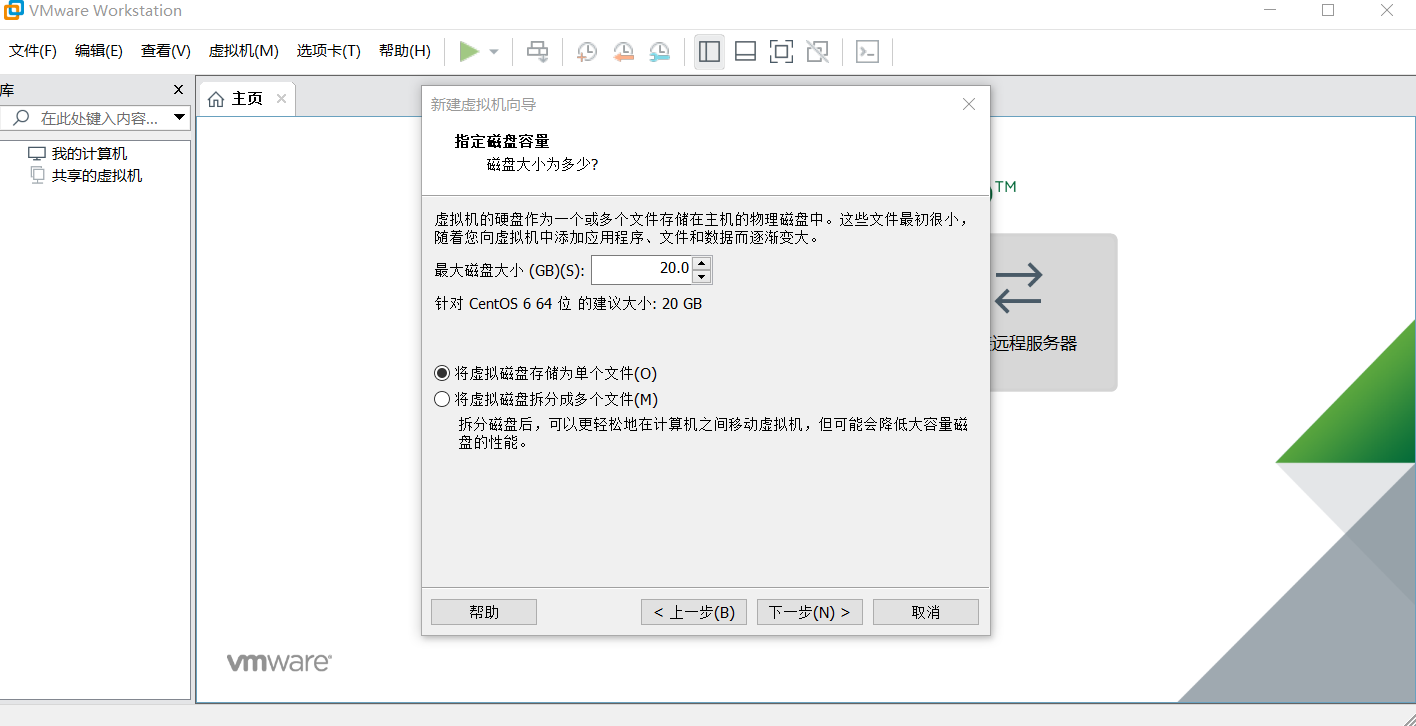Viewport: 1416px width, 726px height.
Task: Maximize the VMware Workstation window
Action: pos(1328,11)
